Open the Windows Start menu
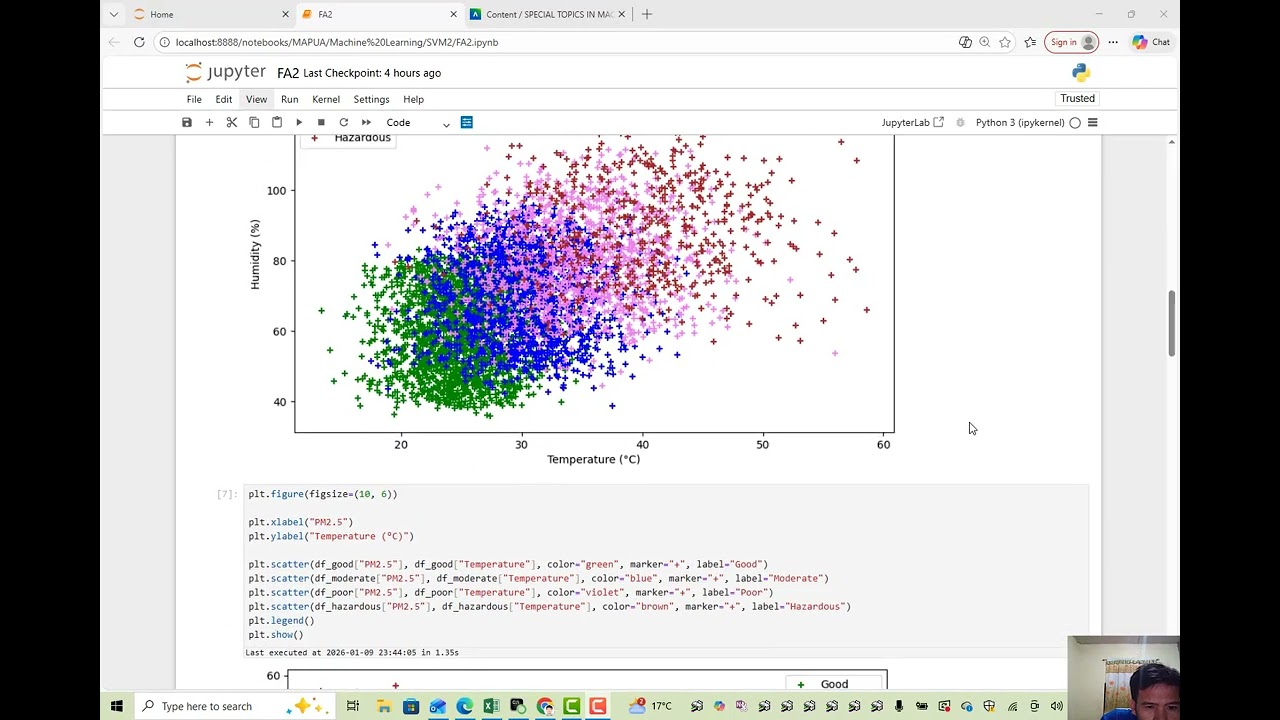1280x720 pixels. (x=117, y=706)
